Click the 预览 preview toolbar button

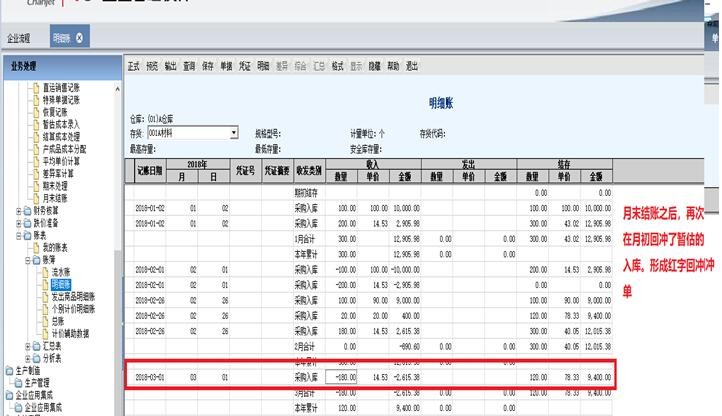152,65
